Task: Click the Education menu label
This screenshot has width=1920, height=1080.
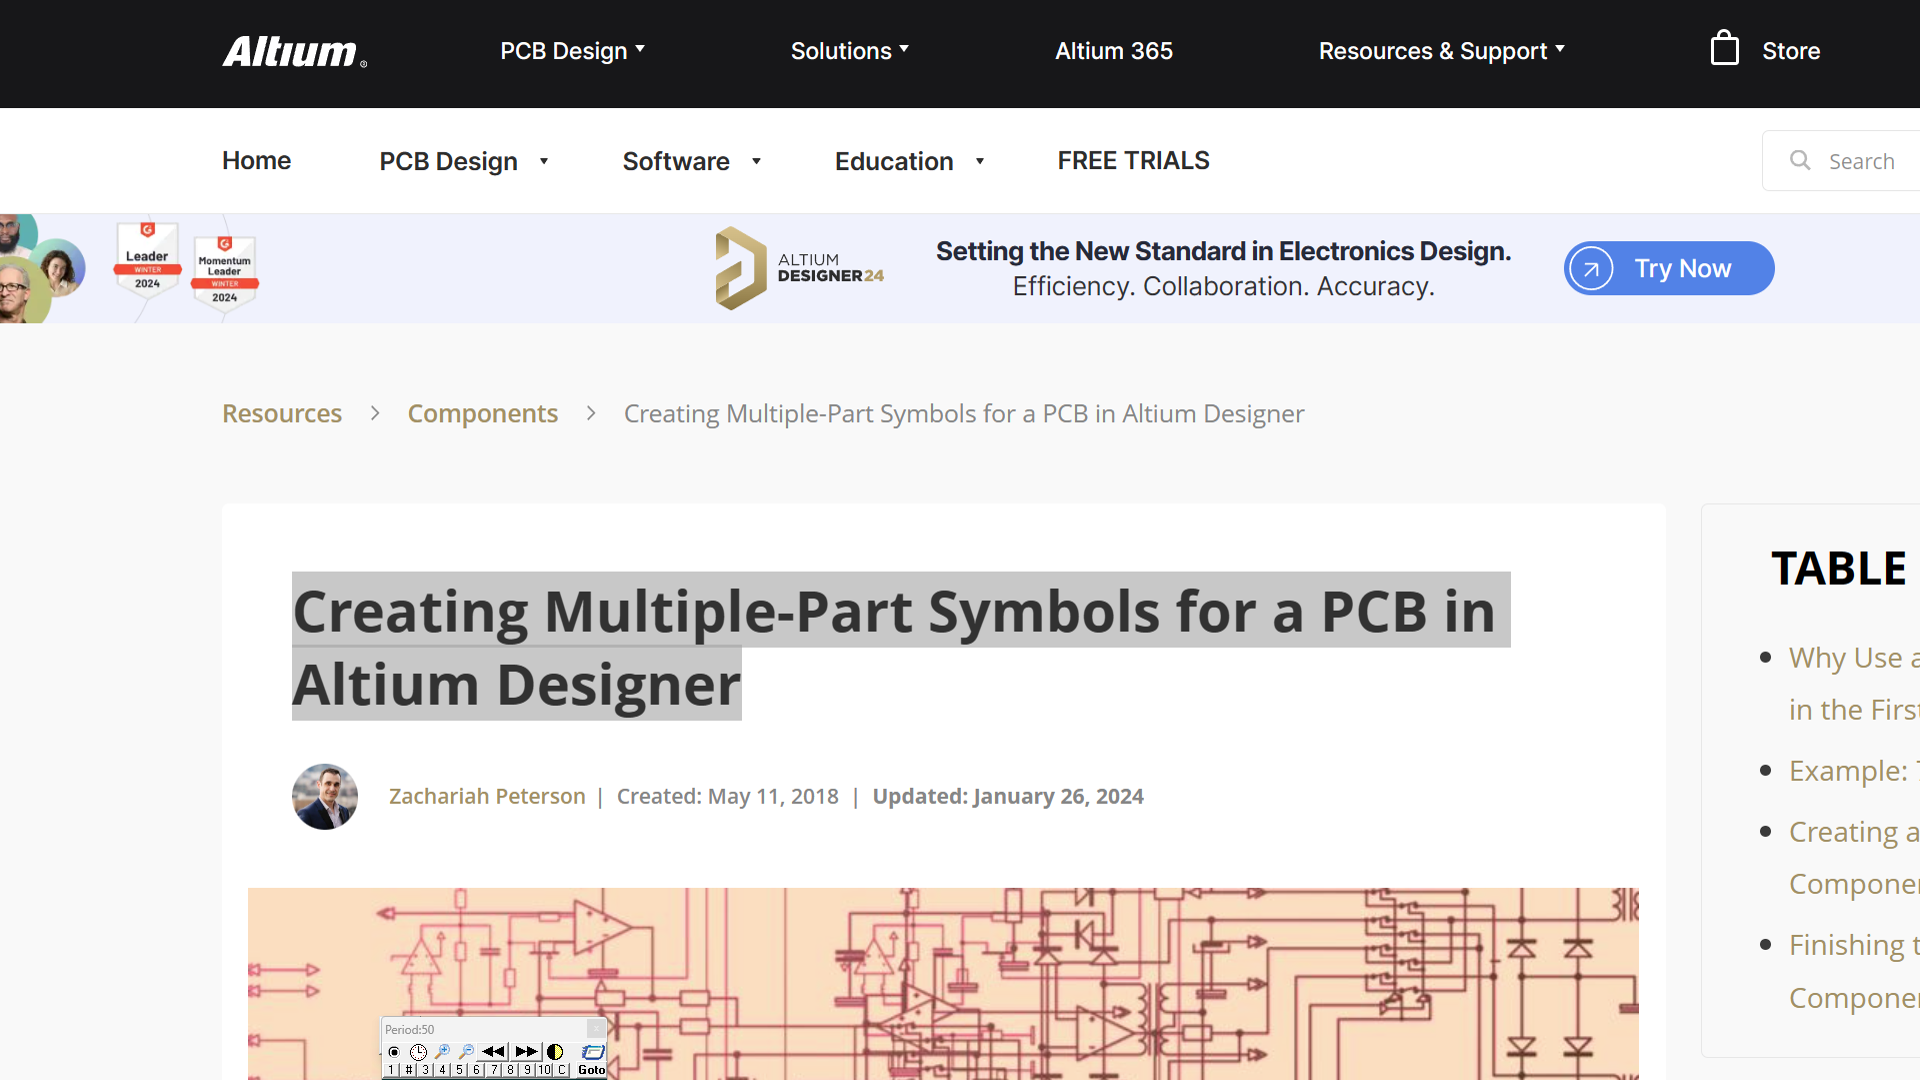Action: pos(894,161)
